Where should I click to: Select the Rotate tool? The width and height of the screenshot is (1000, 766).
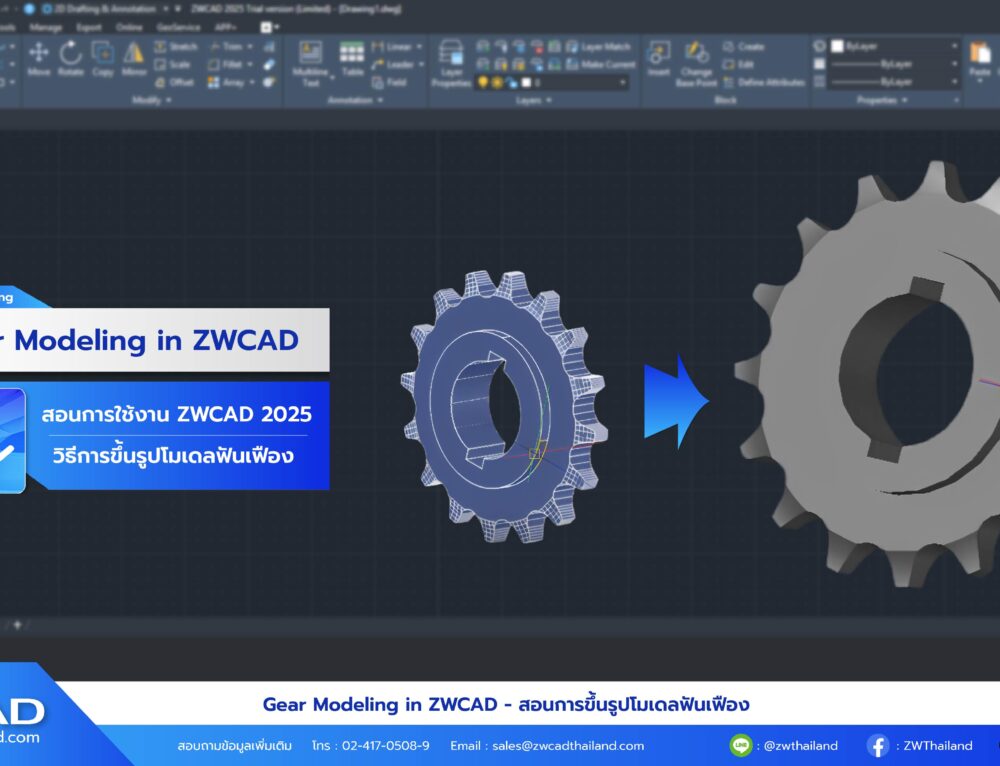(70, 55)
